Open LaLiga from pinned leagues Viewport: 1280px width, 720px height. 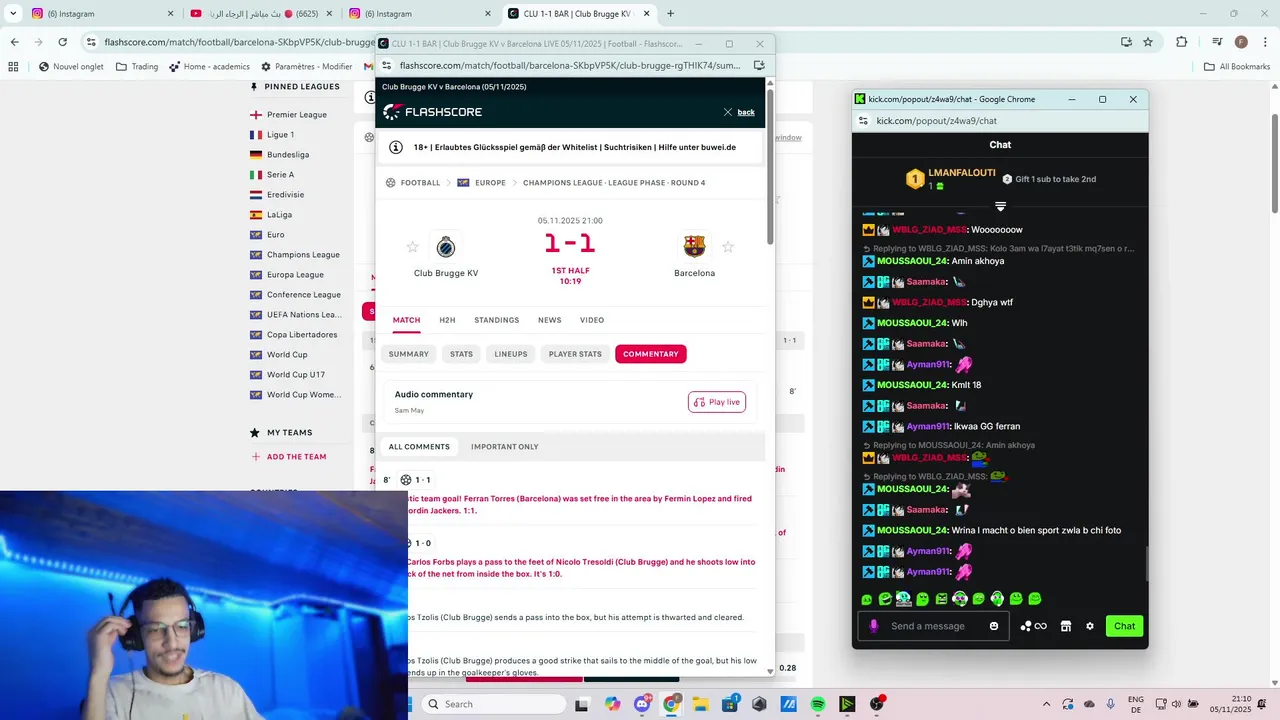tap(279, 215)
